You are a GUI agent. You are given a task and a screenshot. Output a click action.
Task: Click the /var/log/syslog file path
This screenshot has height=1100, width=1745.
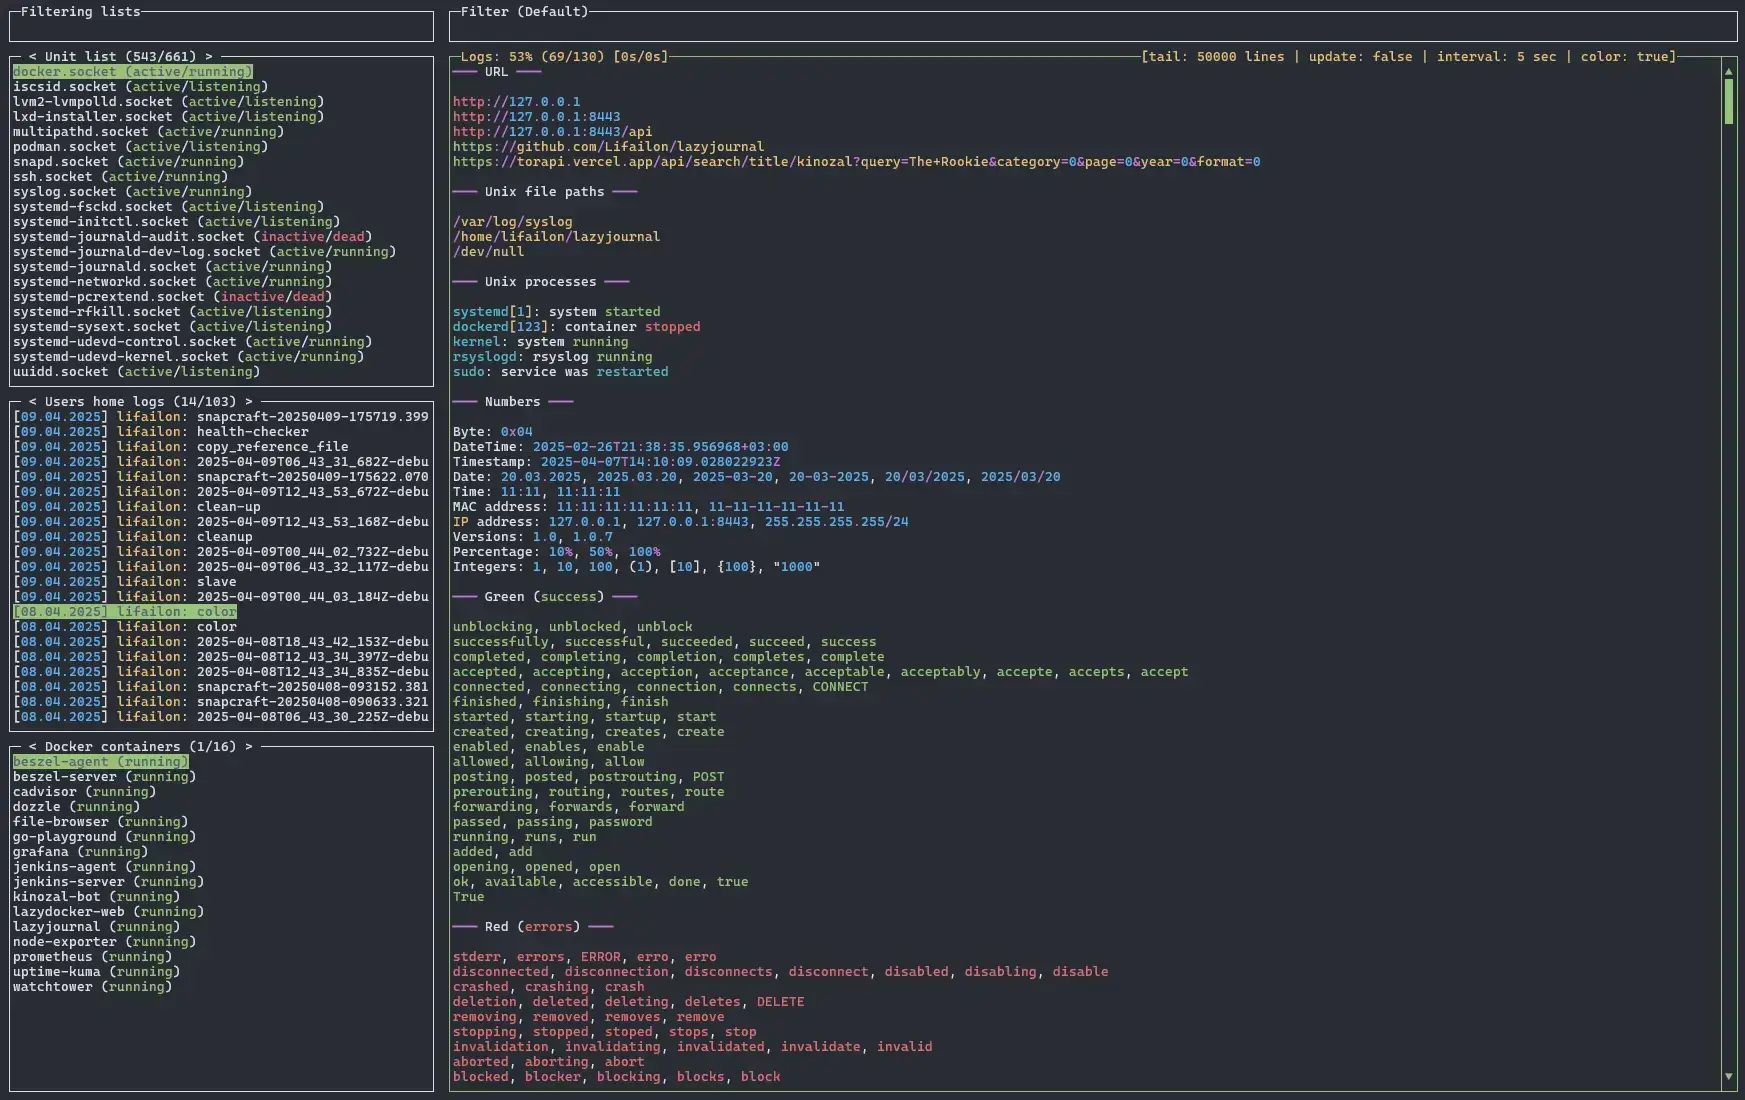coord(513,222)
